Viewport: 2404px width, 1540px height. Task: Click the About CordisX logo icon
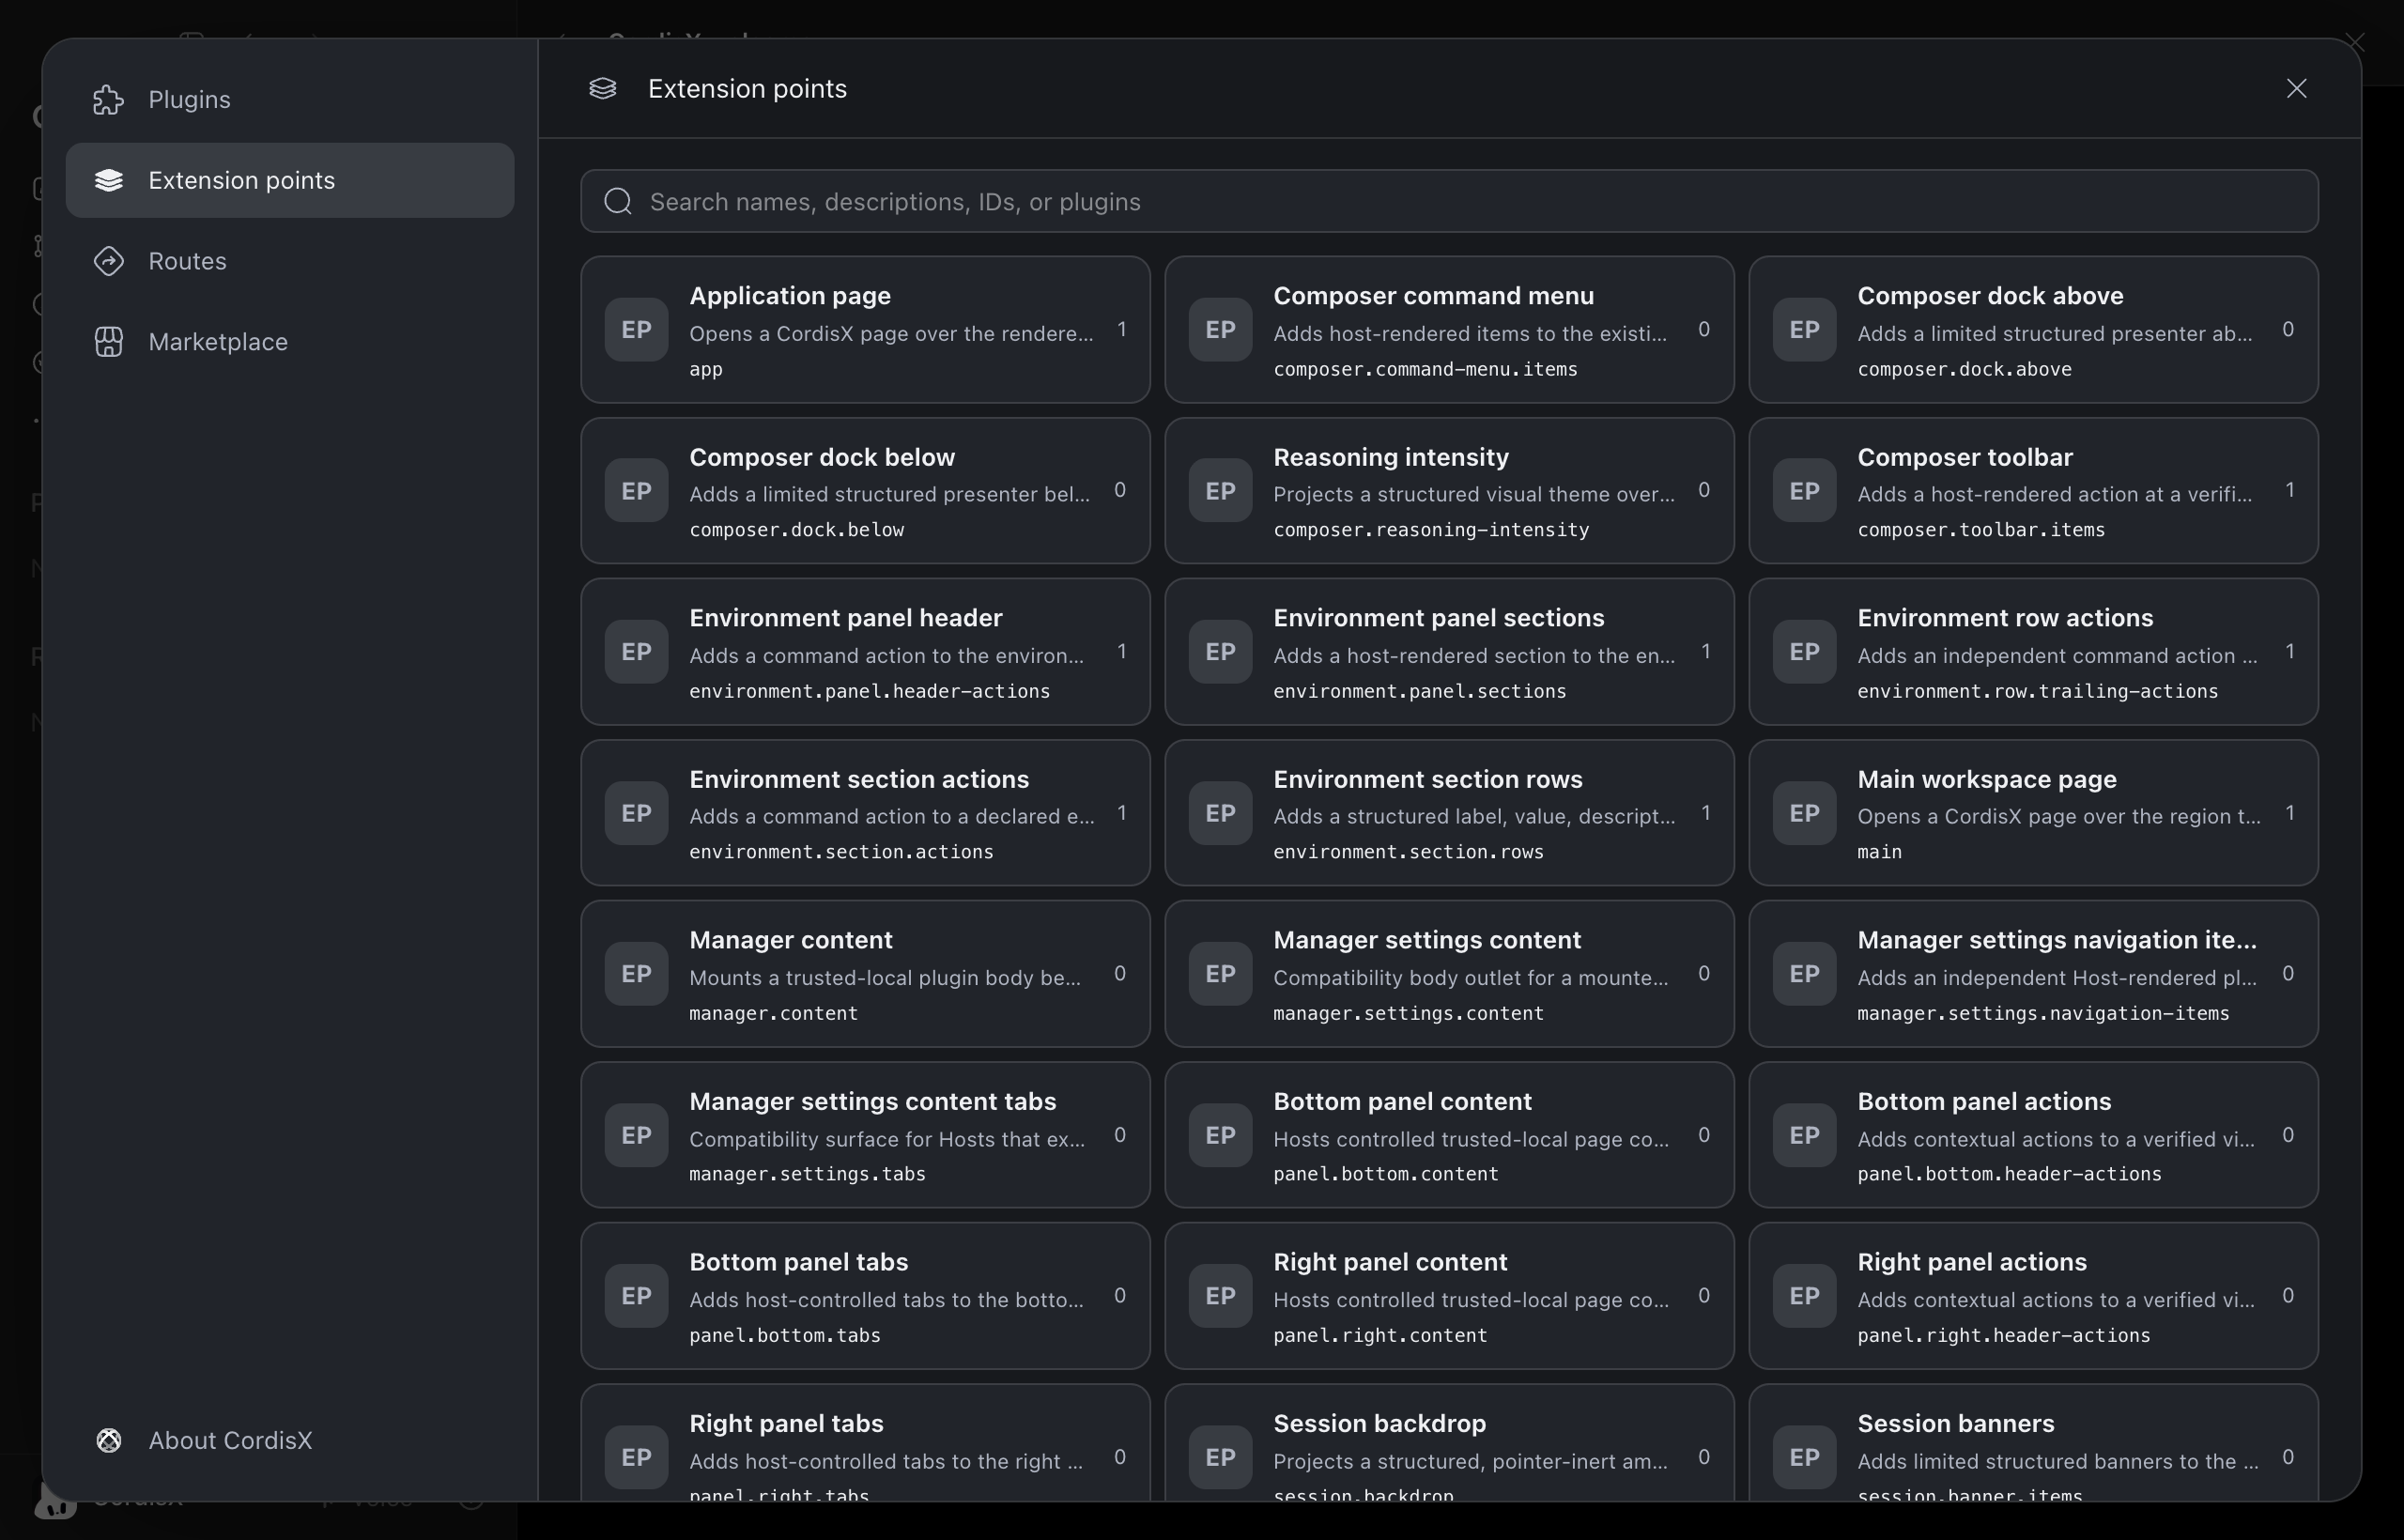point(109,1440)
